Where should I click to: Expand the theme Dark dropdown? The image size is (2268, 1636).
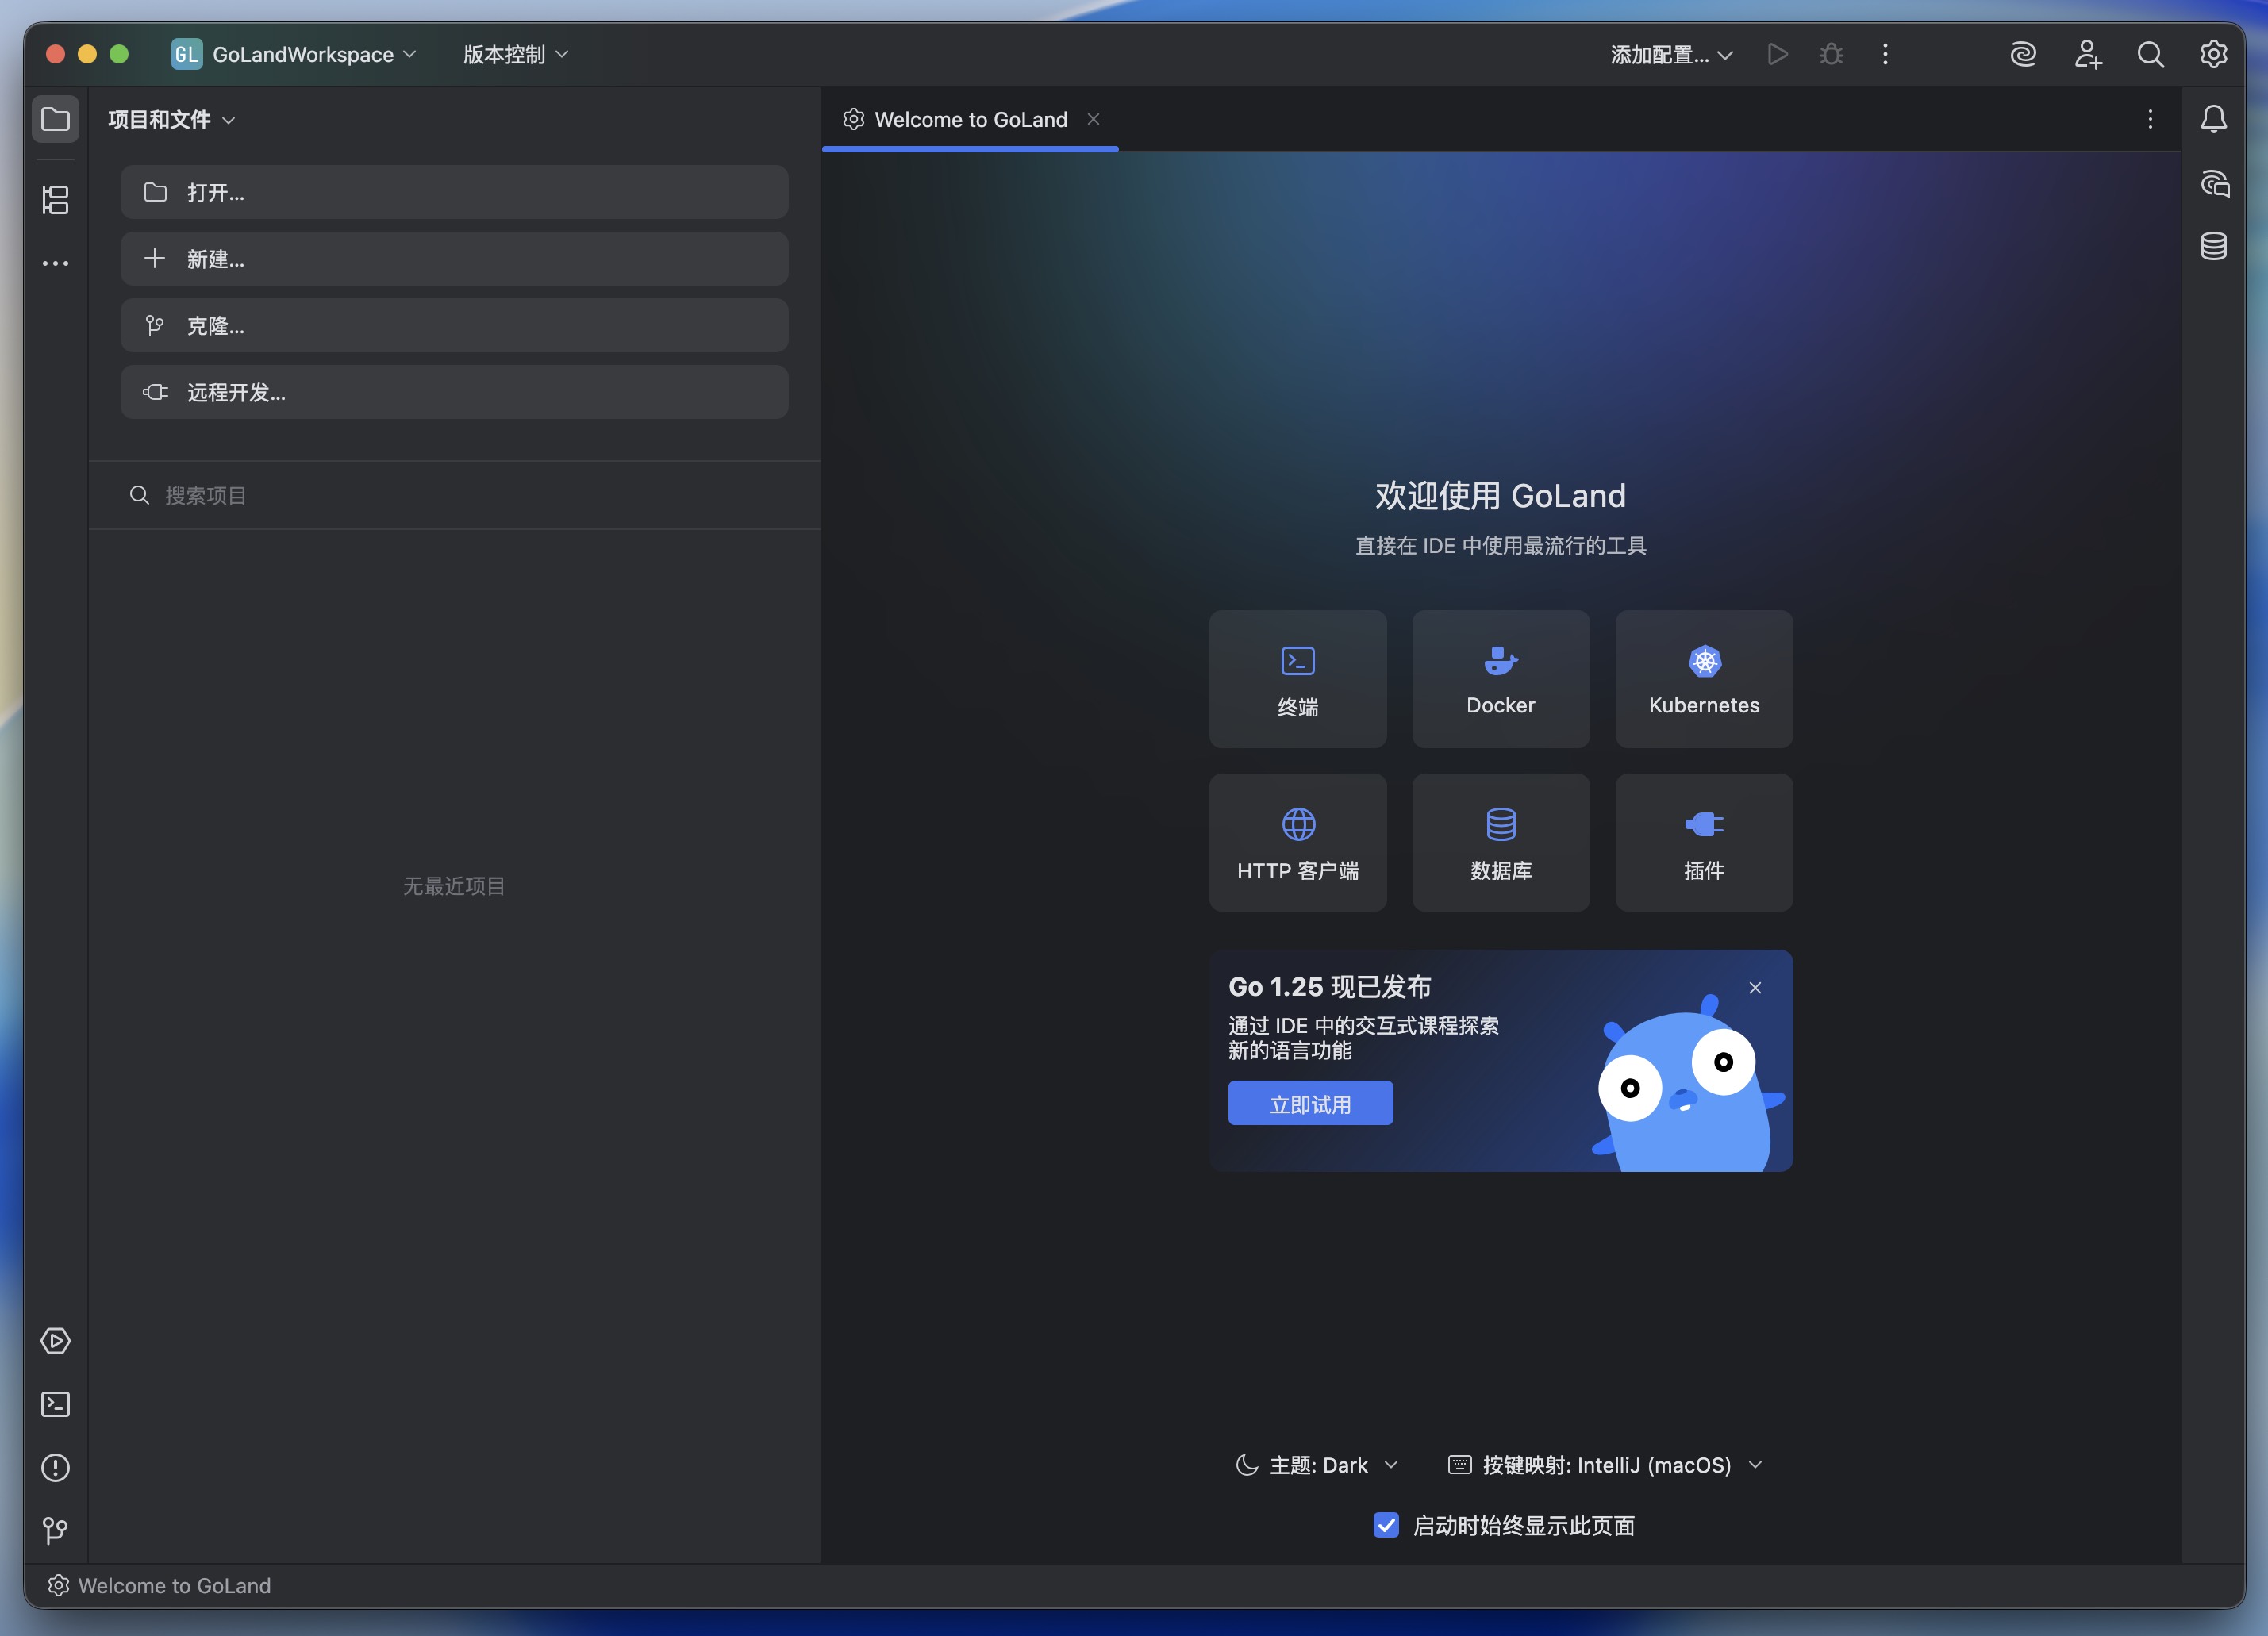pyautogui.click(x=1318, y=1465)
